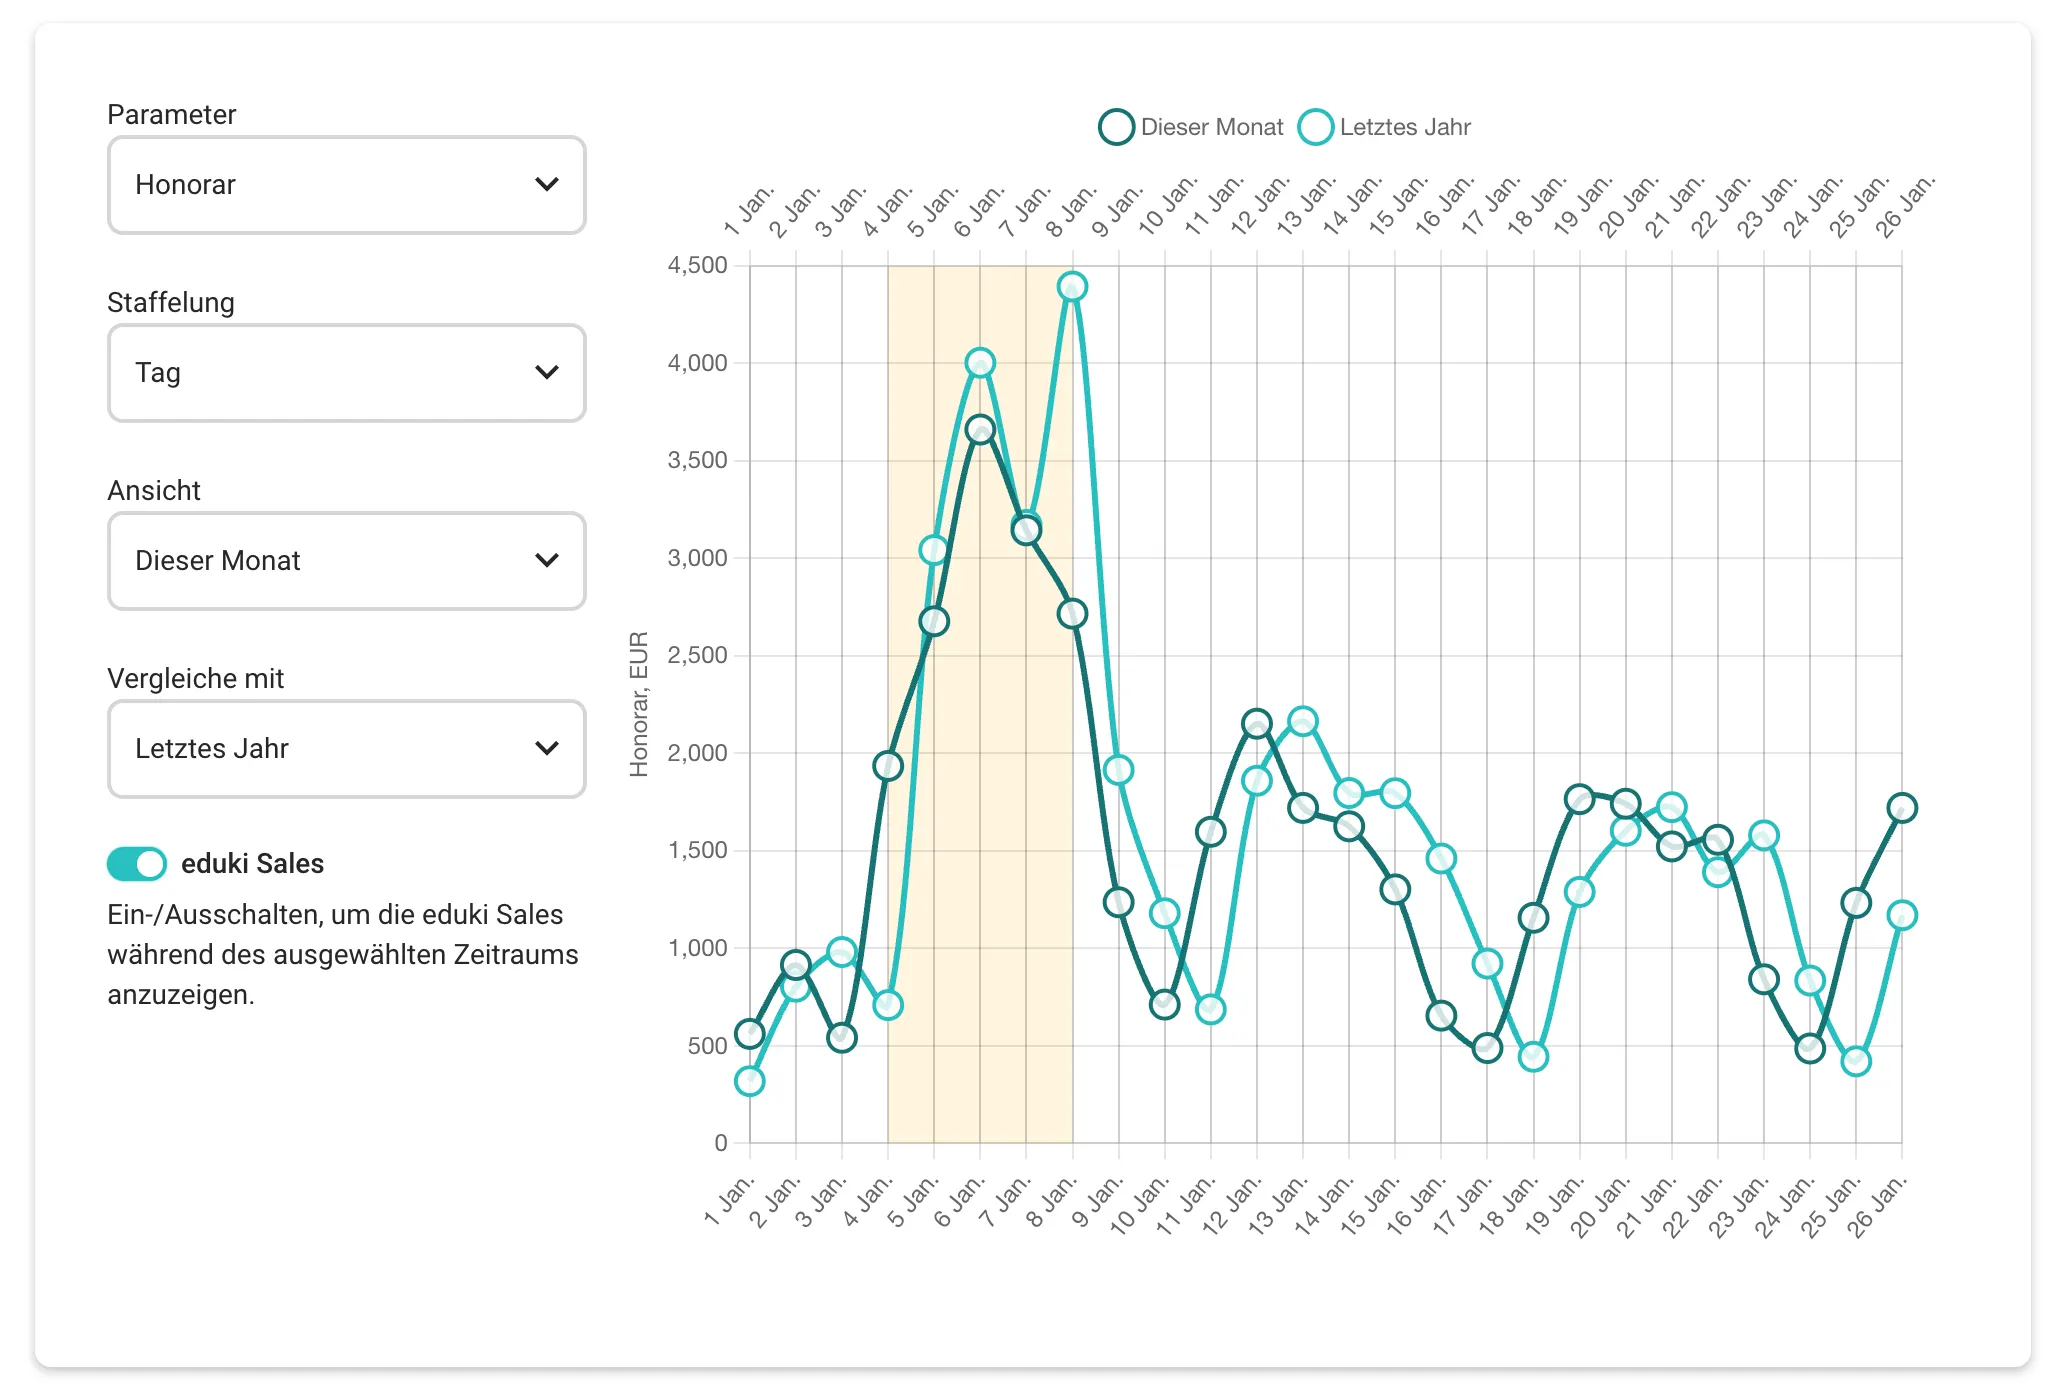Toggle the Letztes Jahr legend circle
Viewport: 2060px width, 1392px height.
pos(1315,127)
